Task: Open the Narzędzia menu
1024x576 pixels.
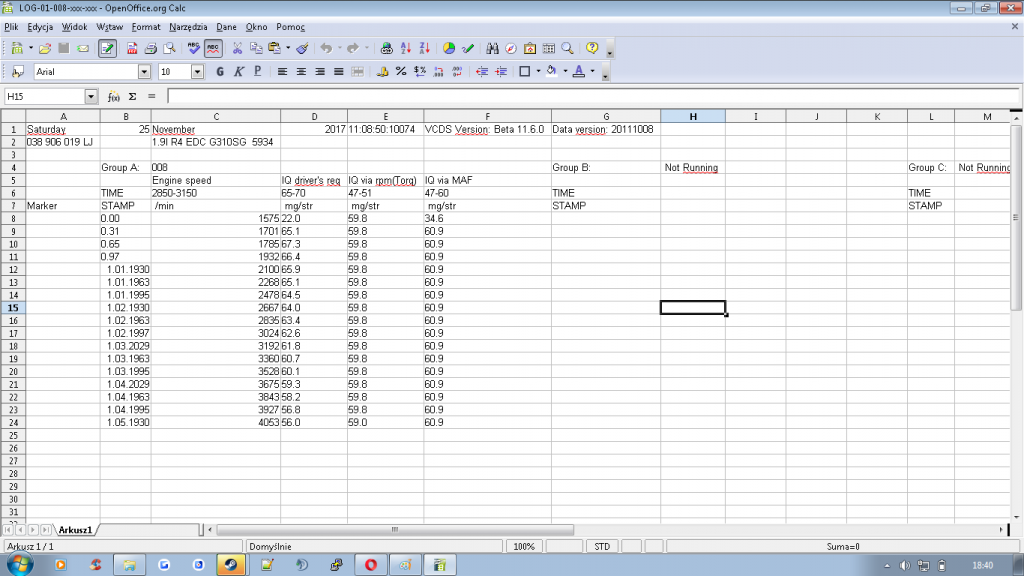Action: (188, 27)
